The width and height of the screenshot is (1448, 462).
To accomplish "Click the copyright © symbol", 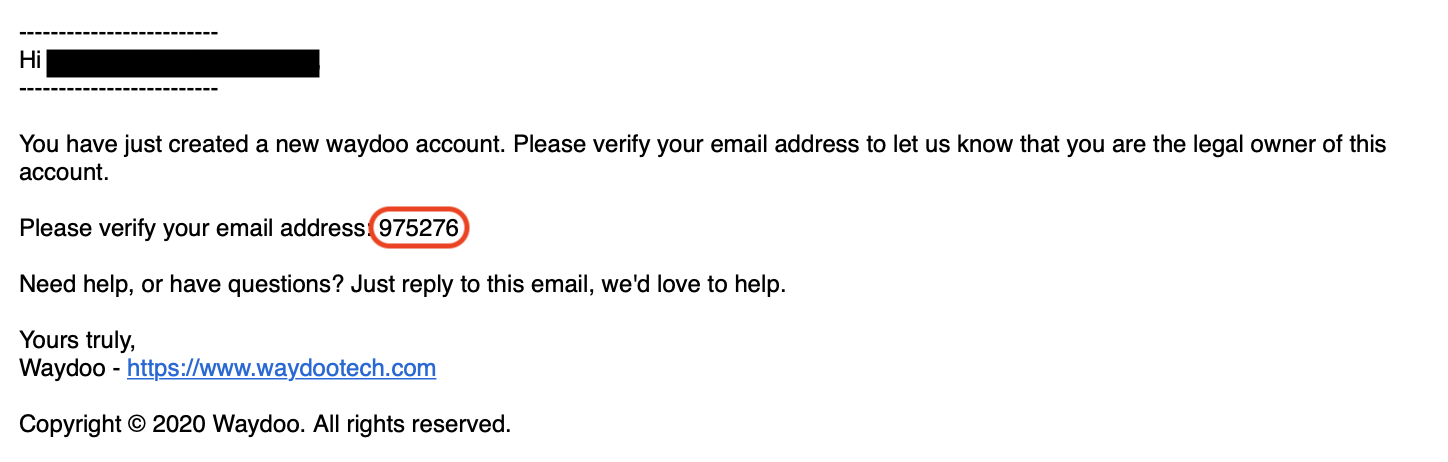I will (137, 425).
